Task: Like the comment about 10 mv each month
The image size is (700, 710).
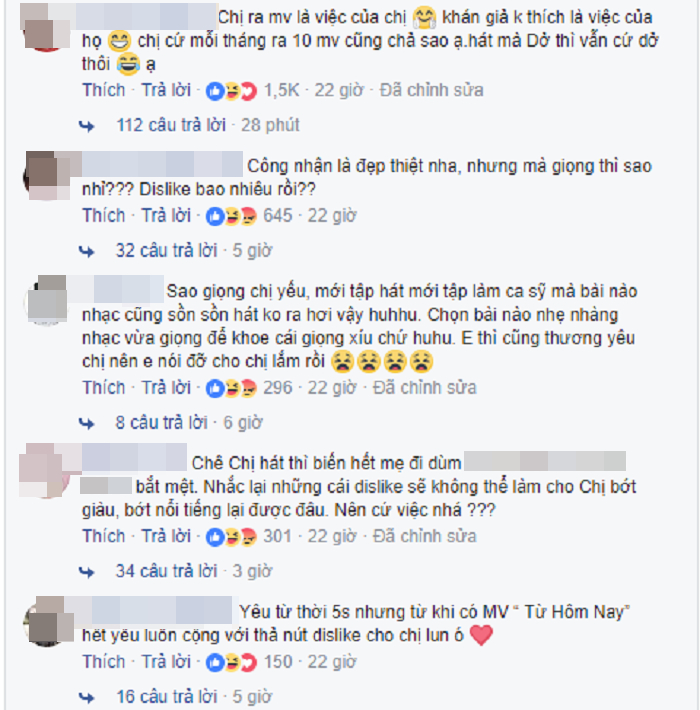Action: pos(104,90)
